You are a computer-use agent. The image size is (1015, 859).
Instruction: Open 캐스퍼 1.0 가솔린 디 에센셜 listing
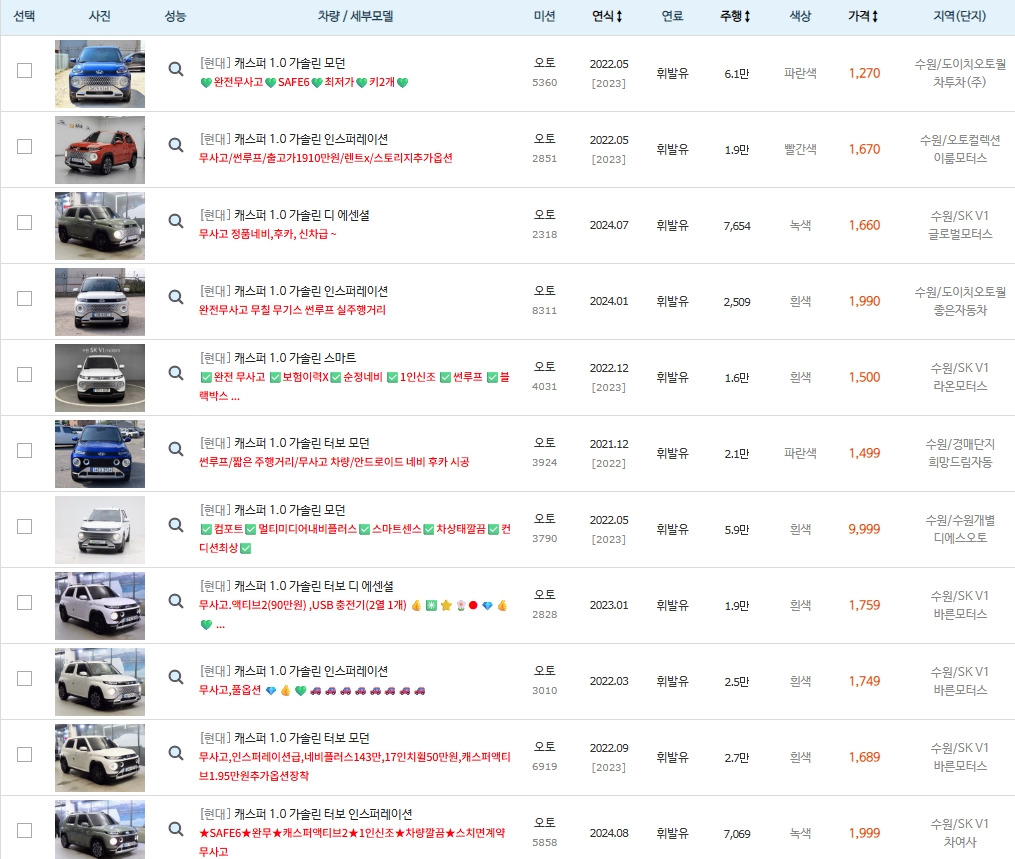[x=285, y=216]
